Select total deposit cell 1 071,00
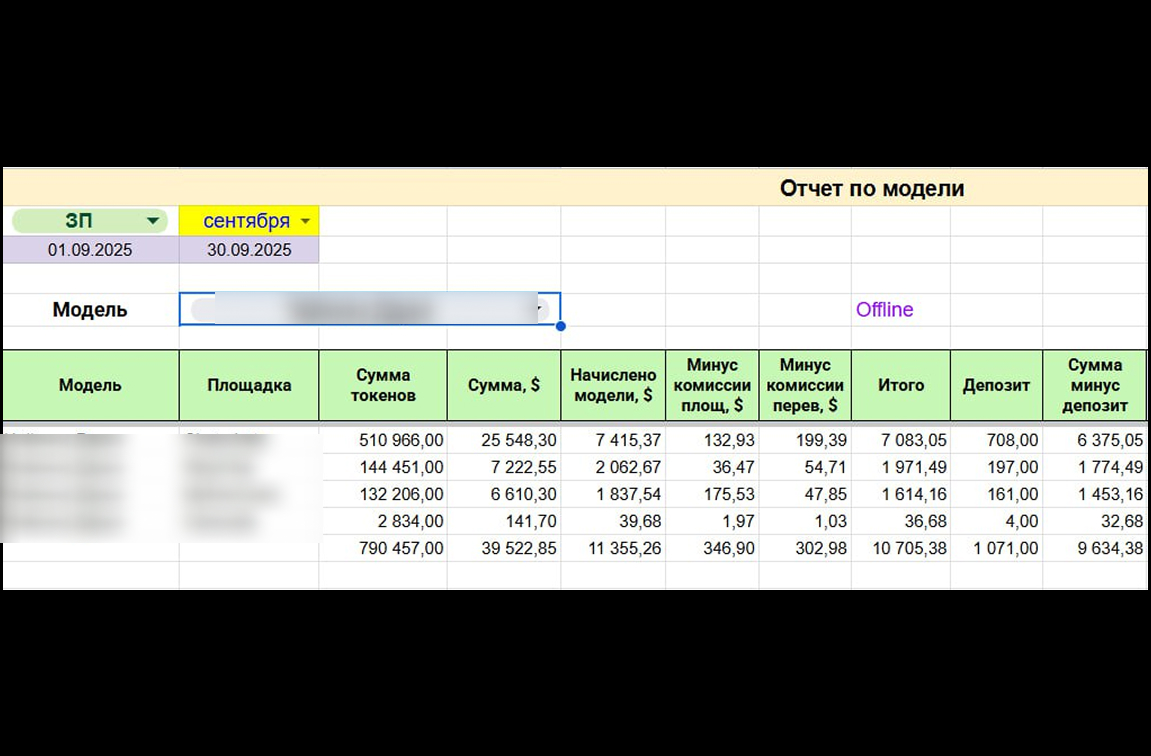The height and width of the screenshot is (756, 1151). pos(996,549)
